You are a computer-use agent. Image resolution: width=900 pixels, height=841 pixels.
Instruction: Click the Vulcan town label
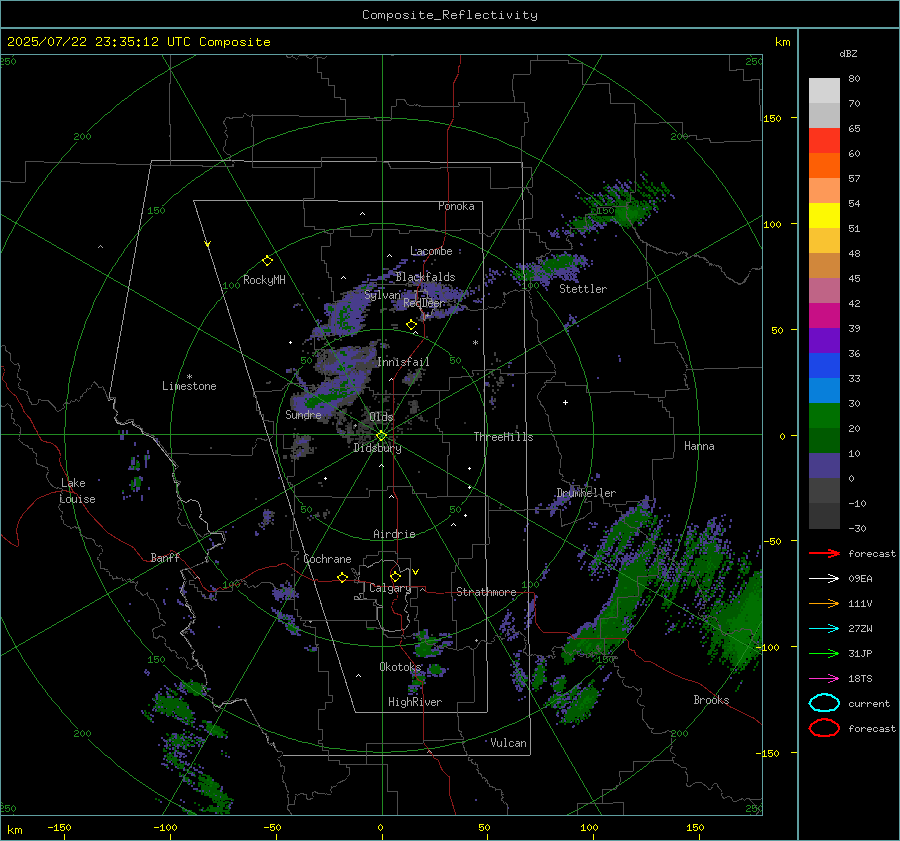click(509, 743)
